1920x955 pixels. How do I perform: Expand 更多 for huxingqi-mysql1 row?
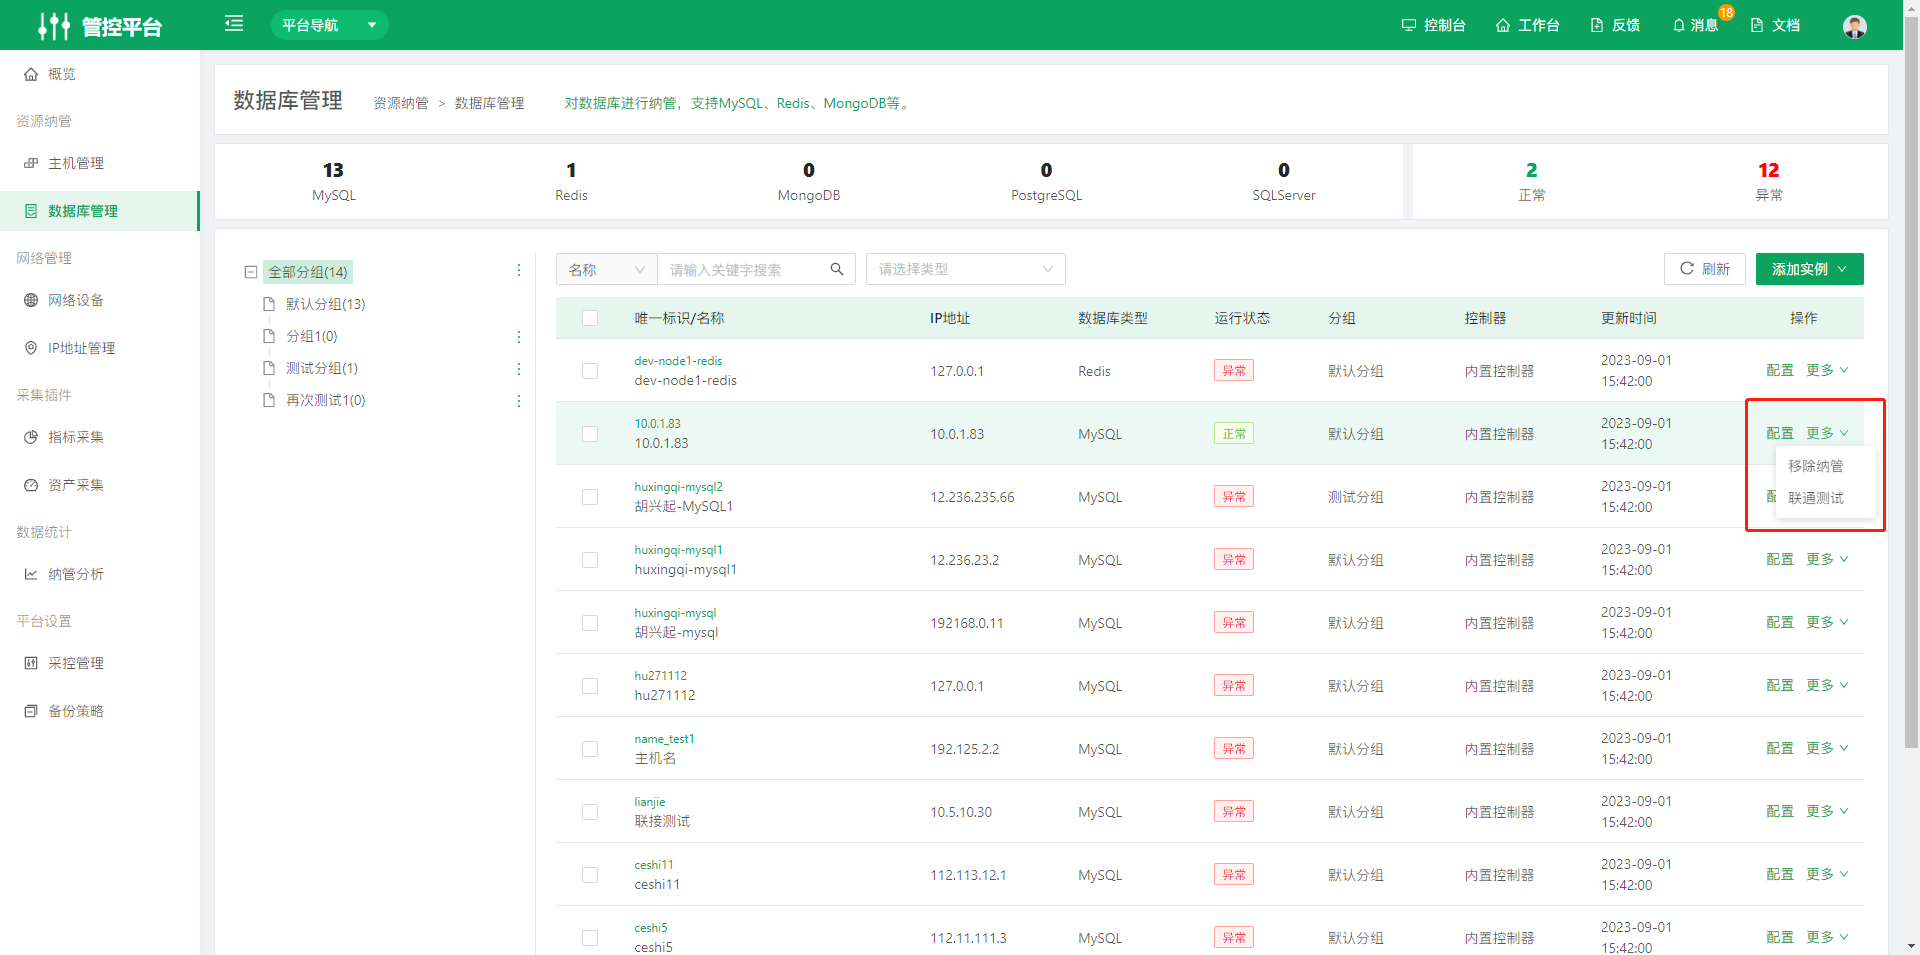pyautogui.click(x=1827, y=559)
